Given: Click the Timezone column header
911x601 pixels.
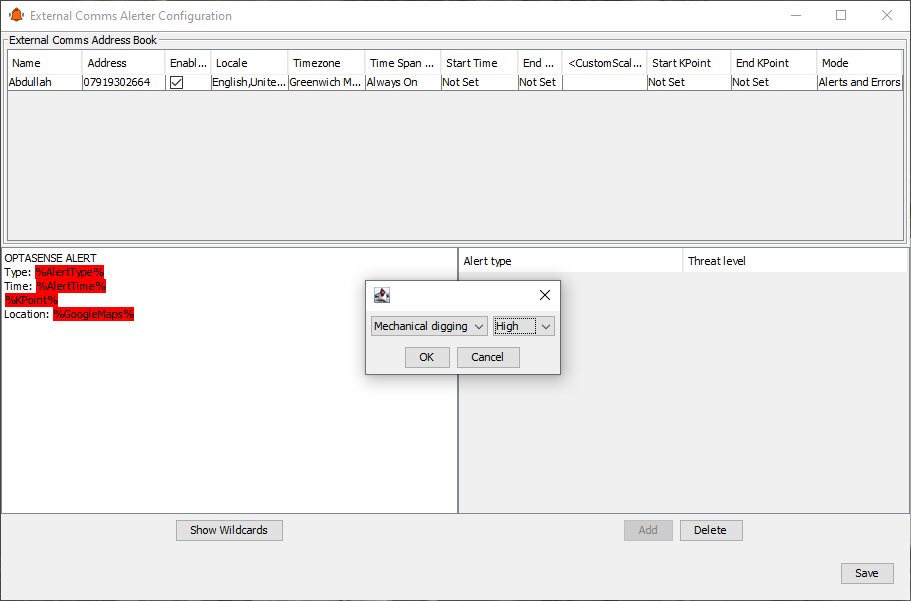Looking at the screenshot, I should tap(325, 63).
